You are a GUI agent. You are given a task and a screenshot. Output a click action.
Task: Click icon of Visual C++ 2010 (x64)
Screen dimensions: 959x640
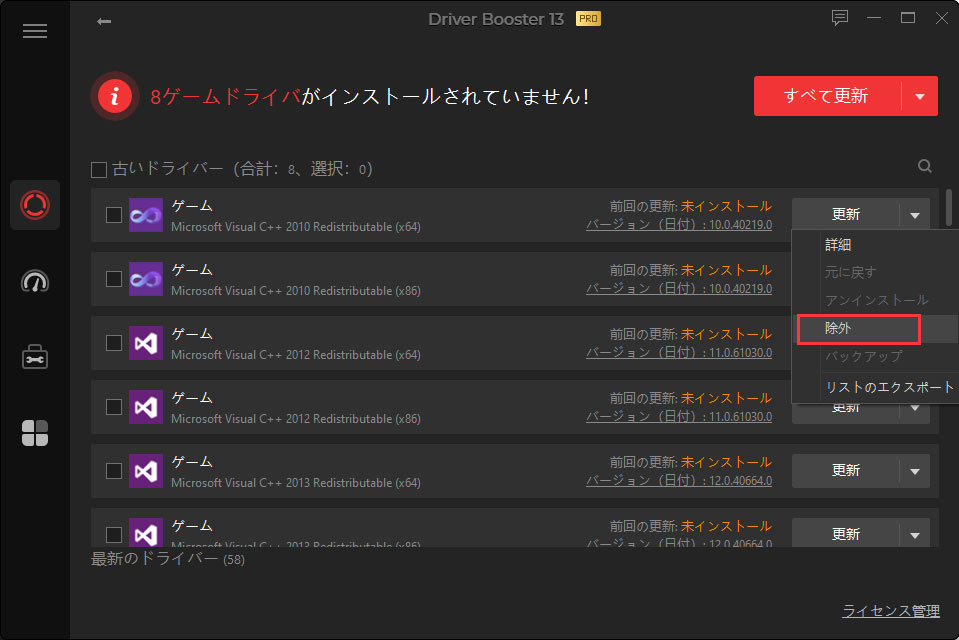point(146,215)
